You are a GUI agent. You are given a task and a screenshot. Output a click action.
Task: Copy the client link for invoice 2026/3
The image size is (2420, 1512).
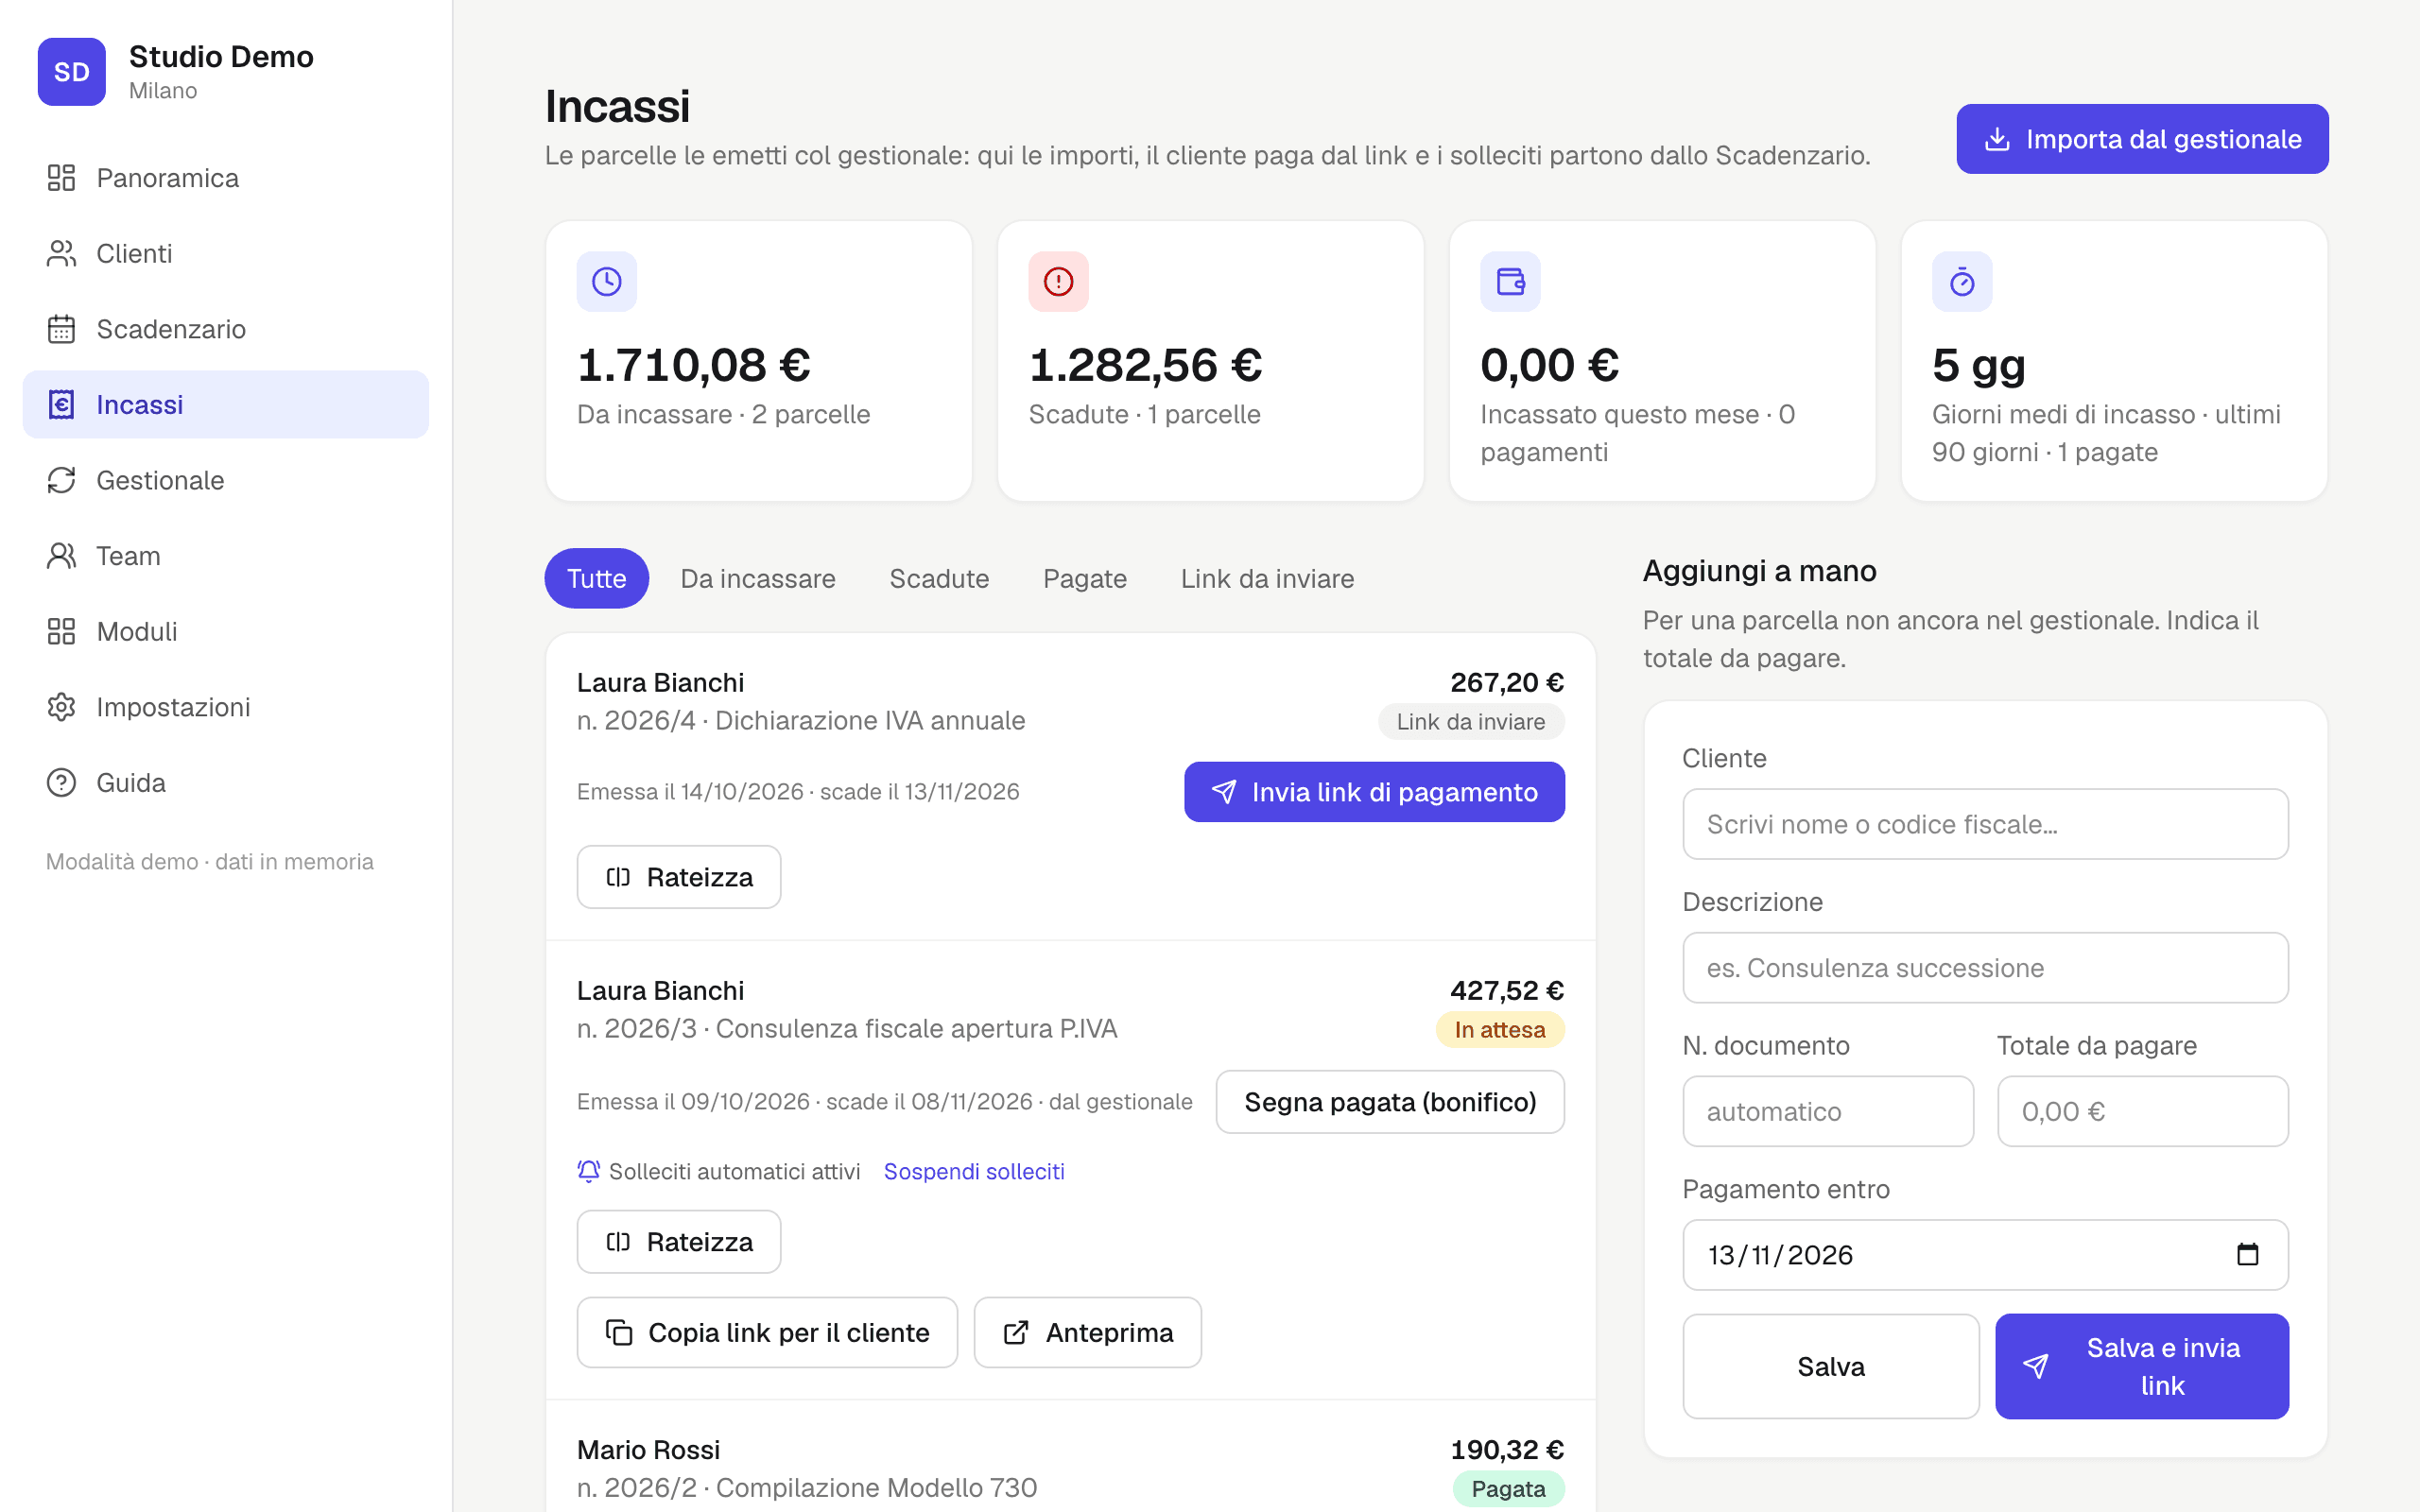[x=767, y=1332]
